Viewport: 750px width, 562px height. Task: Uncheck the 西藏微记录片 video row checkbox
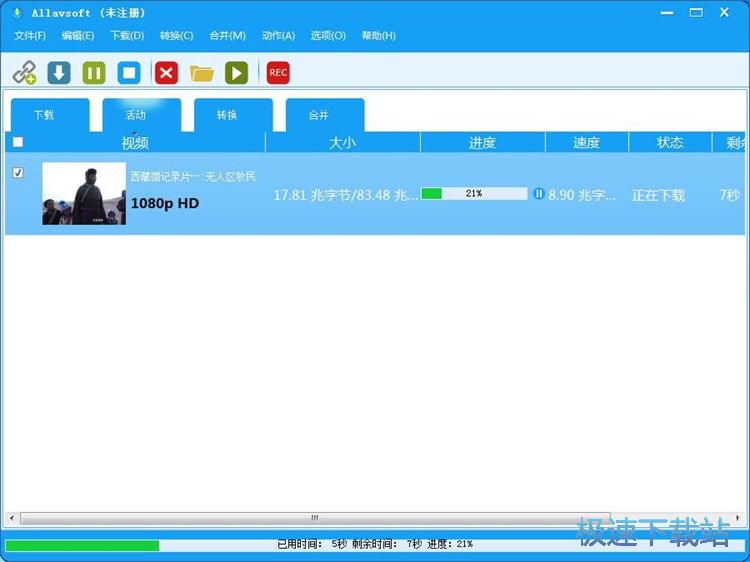point(18,173)
